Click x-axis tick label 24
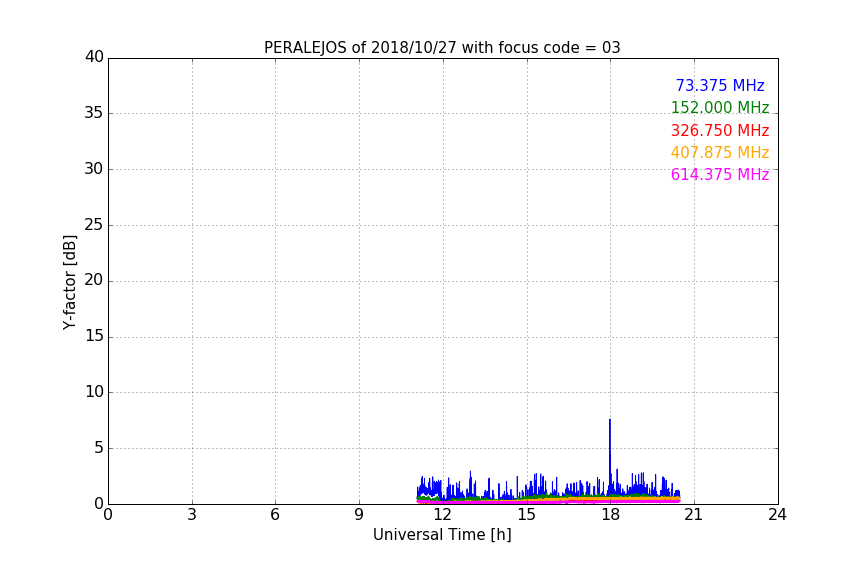The height and width of the screenshot is (576, 864). pos(777,515)
